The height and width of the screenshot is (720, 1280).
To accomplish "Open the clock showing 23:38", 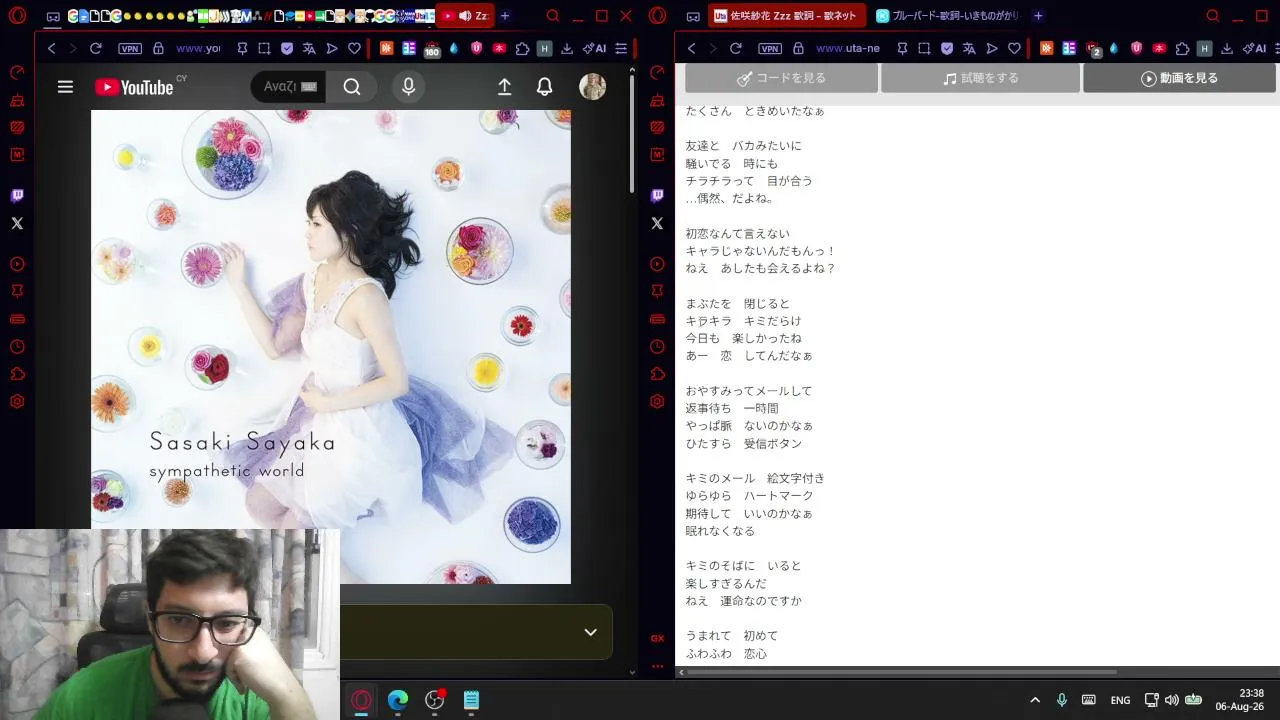I will click(1240, 700).
